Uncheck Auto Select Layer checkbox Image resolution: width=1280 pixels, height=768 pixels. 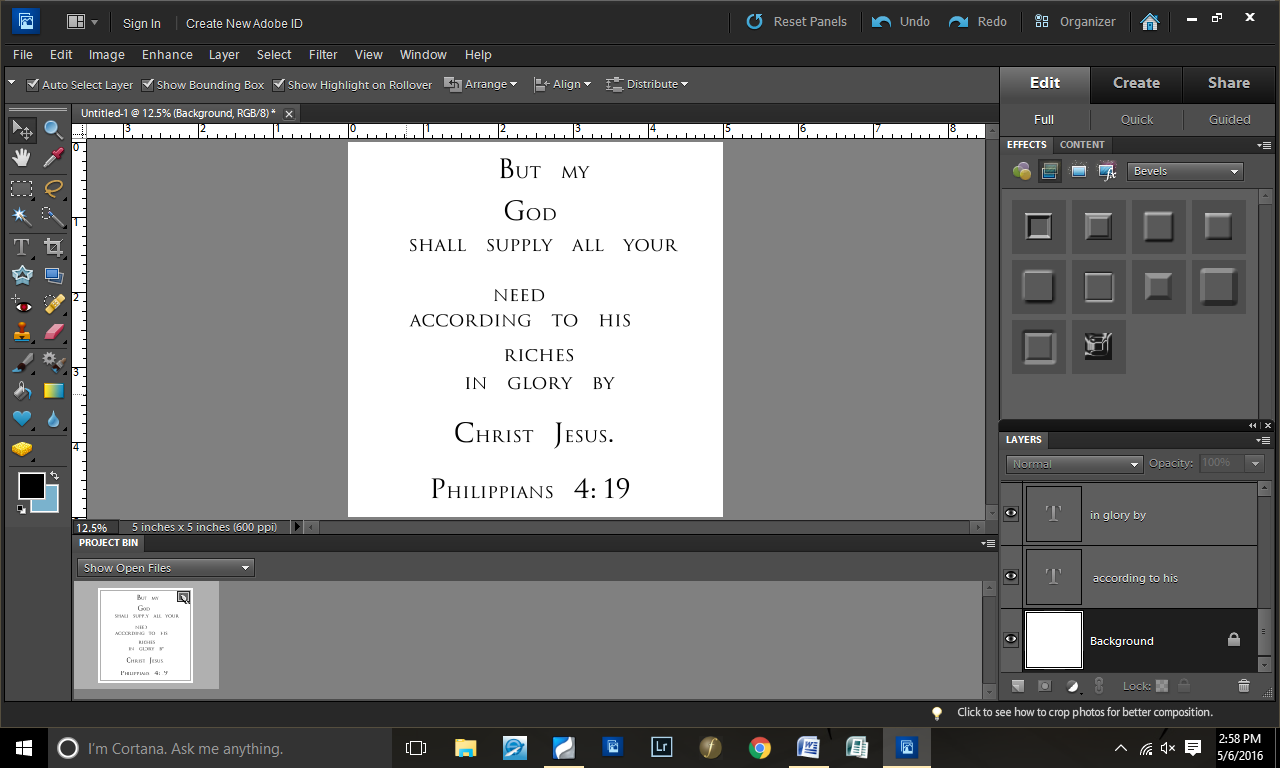(x=33, y=85)
